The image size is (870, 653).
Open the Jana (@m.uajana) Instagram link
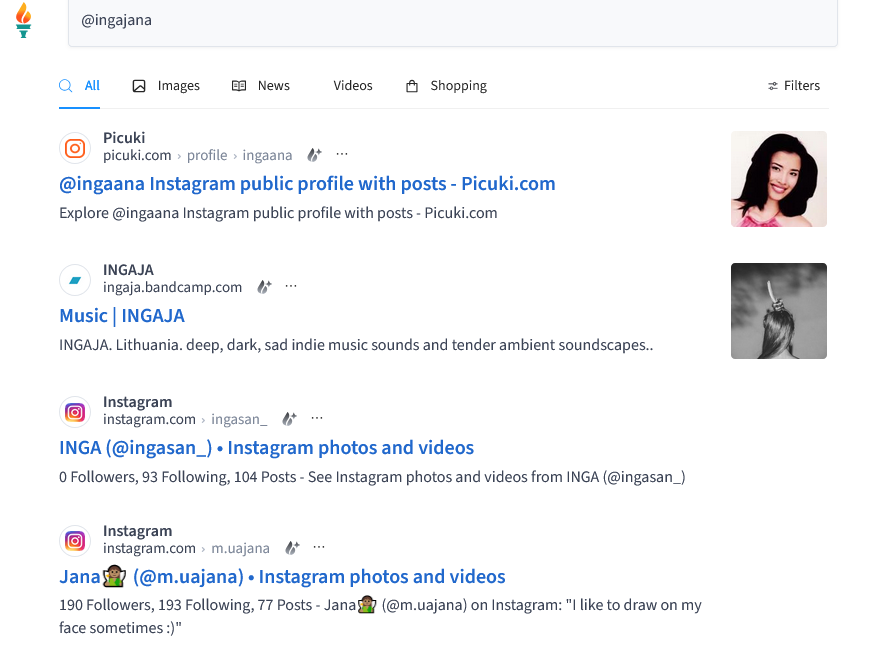[x=282, y=577]
